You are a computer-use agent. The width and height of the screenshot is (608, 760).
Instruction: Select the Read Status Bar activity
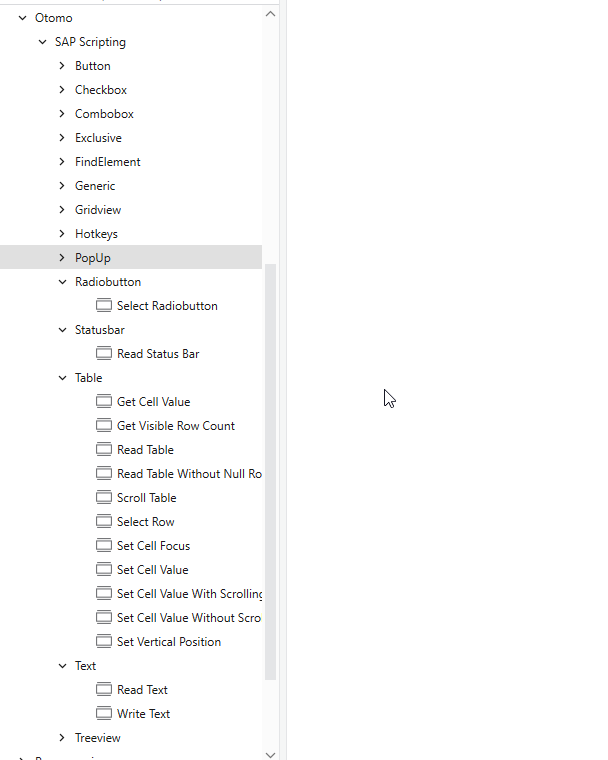tap(158, 354)
